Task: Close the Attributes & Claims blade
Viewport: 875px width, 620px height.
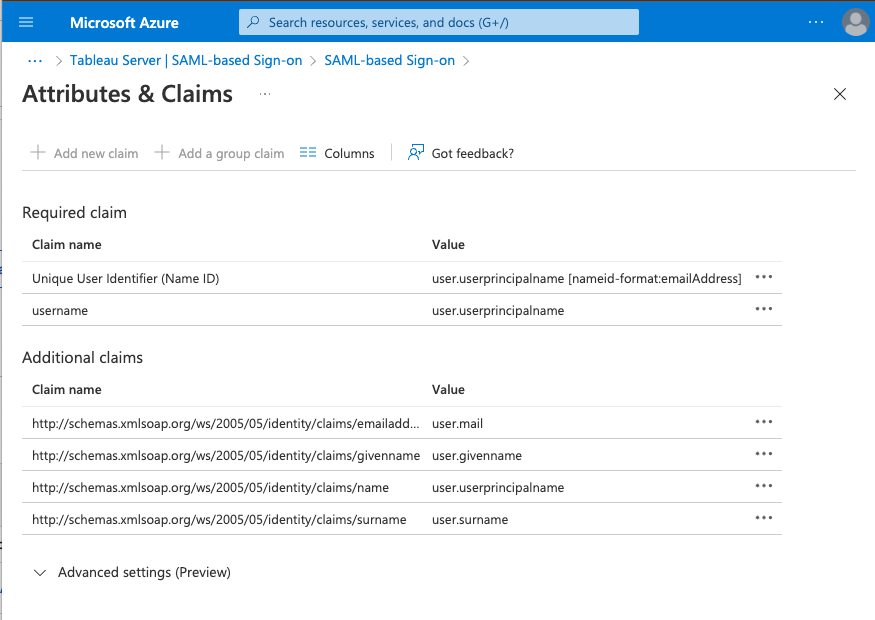Action: click(840, 94)
